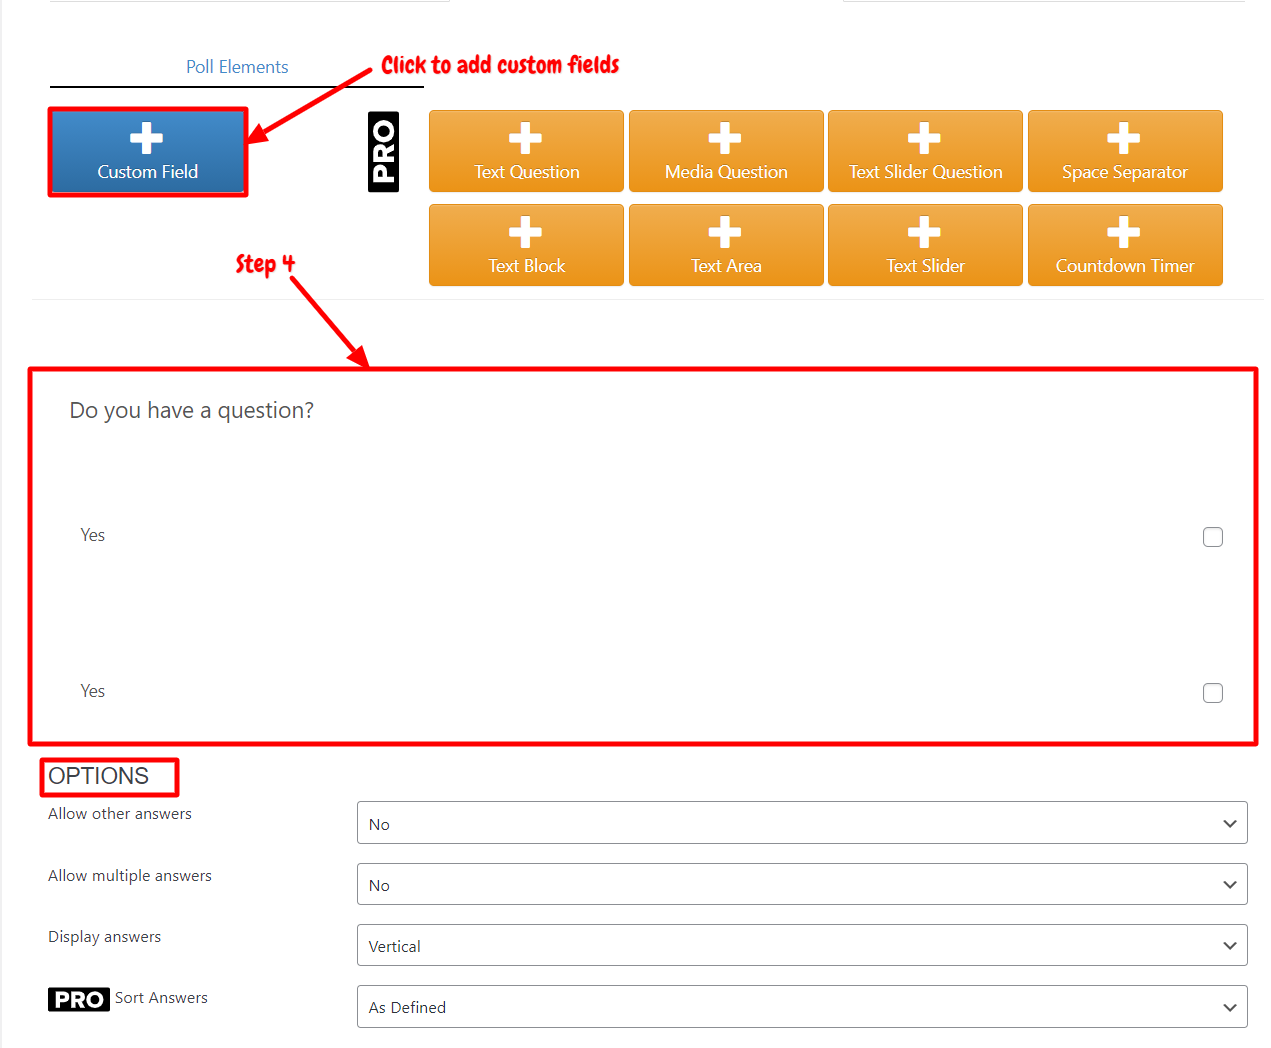Insert a Countdown Timer element
Image resolution: width=1271 pixels, height=1048 pixels.
1125,245
